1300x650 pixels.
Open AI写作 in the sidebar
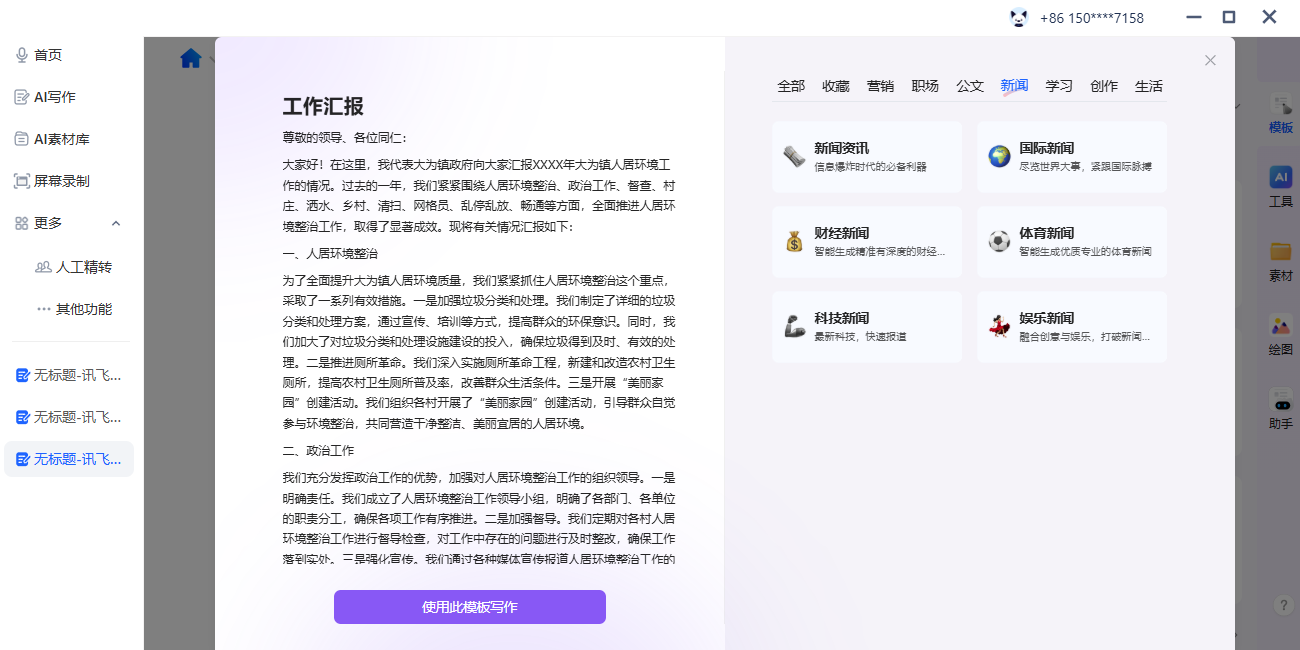[x=54, y=97]
